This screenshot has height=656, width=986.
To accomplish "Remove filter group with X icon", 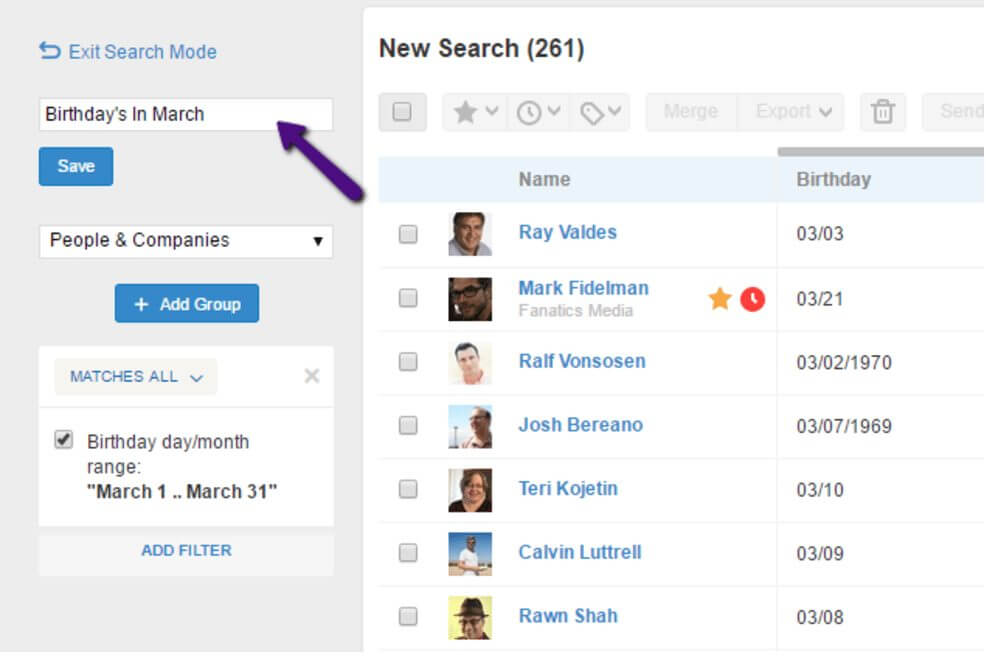I will click(311, 376).
